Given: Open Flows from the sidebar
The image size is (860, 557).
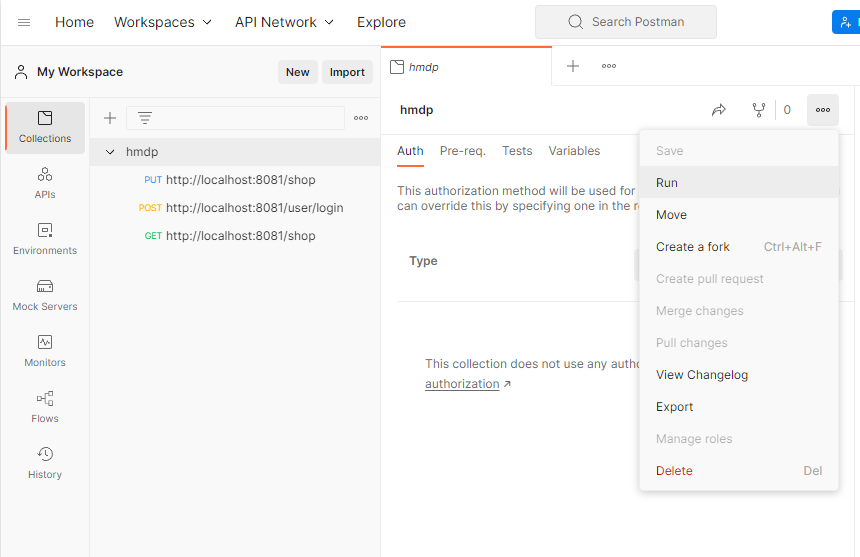Looking at the screenshot, I should click(x=45, y=406).
